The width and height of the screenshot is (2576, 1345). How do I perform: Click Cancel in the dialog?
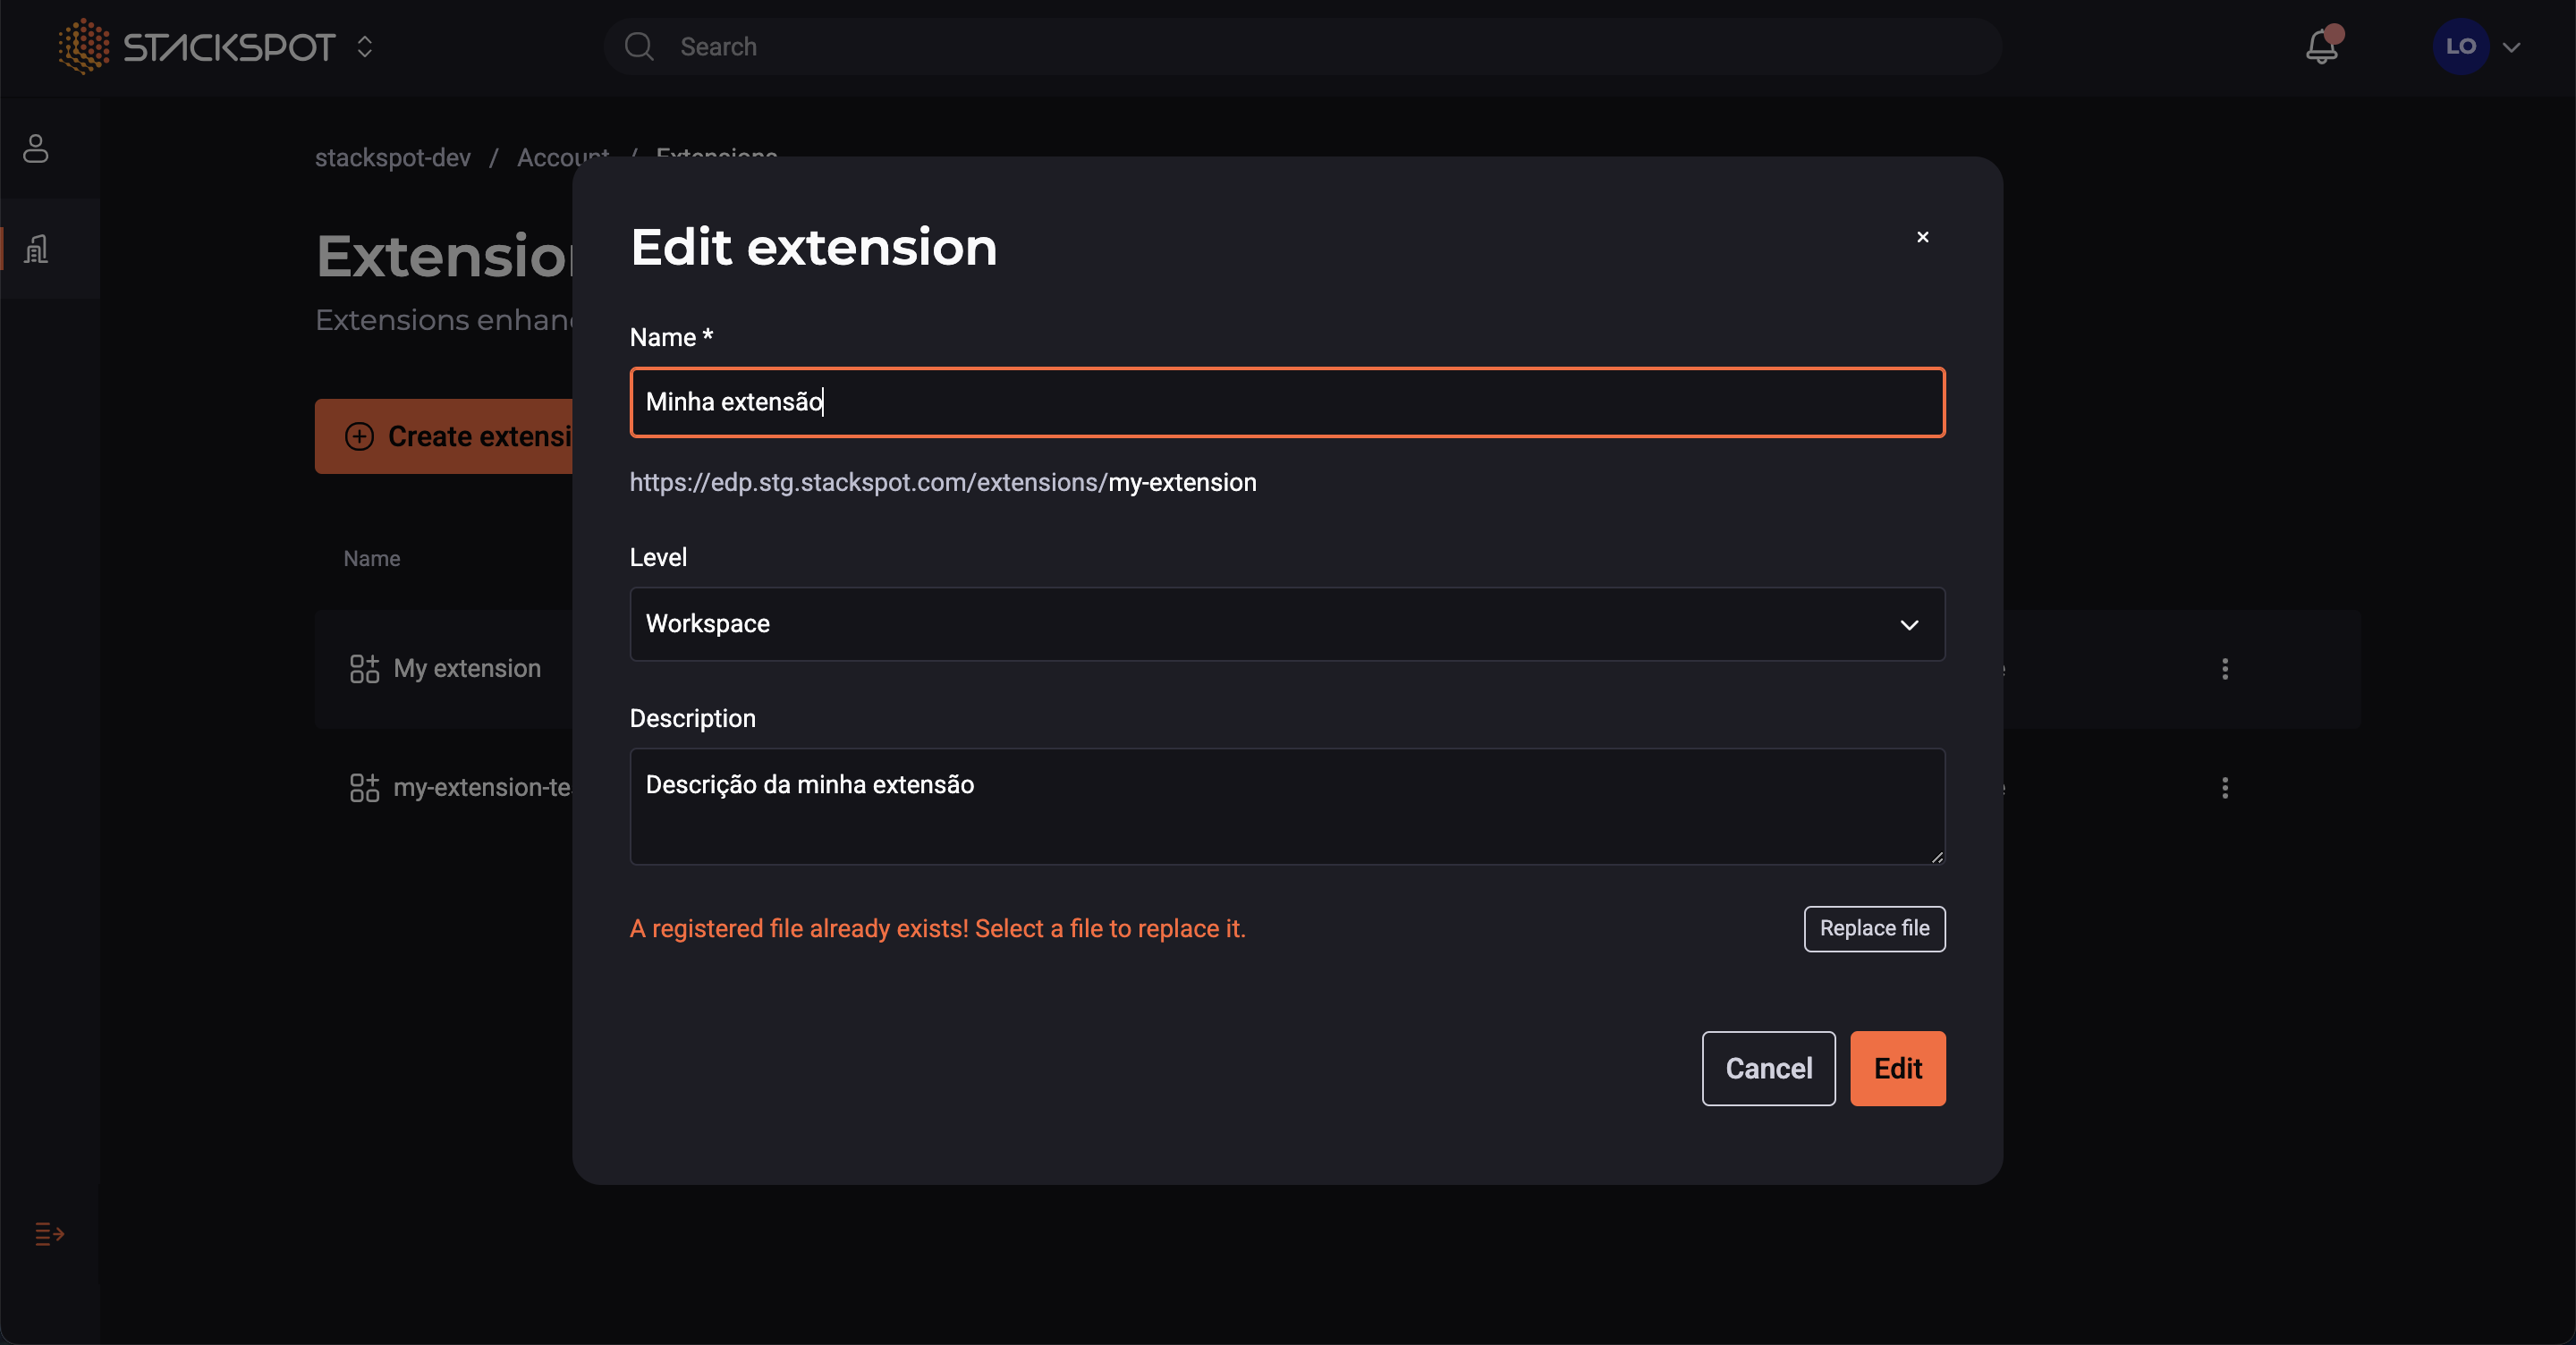[1768, 1068]
